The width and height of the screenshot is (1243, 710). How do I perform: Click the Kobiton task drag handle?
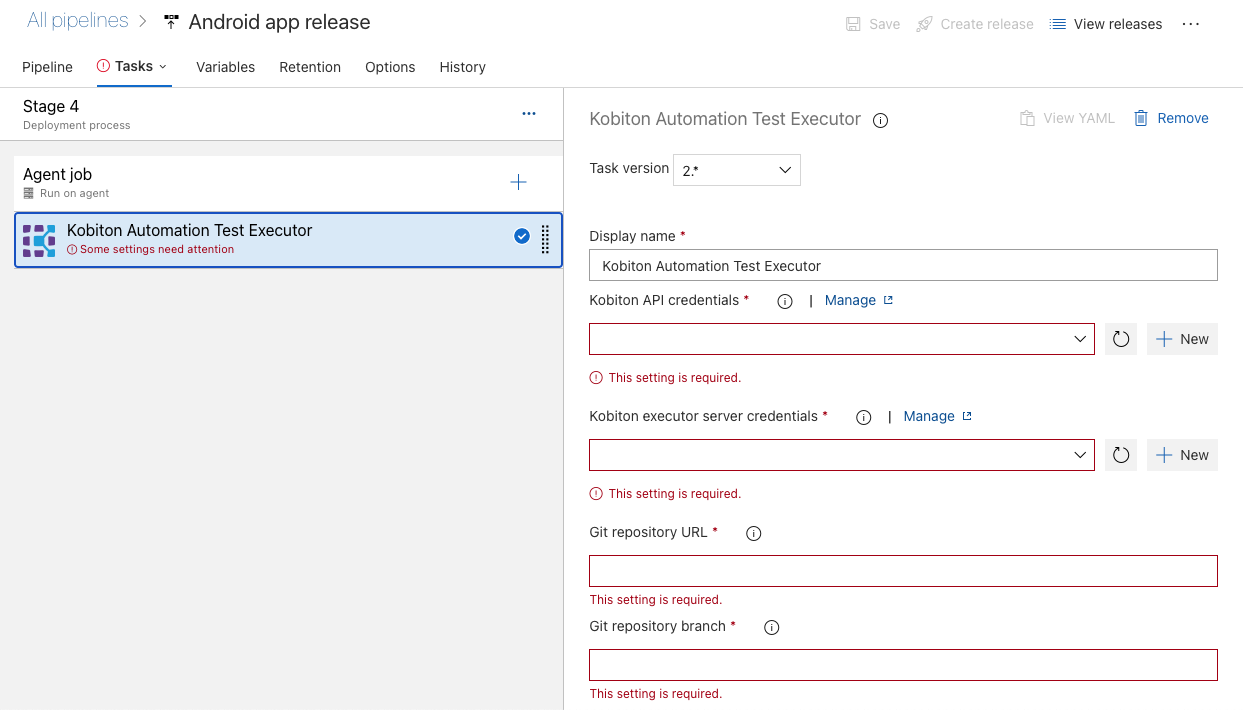(x=545, y=240)
